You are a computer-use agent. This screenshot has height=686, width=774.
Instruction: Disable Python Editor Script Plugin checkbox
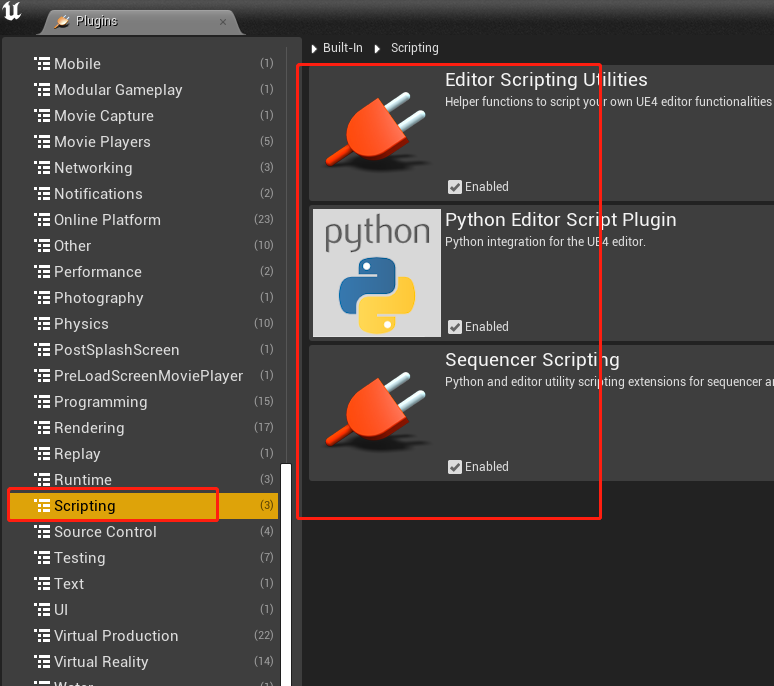(x=455, y=327)
